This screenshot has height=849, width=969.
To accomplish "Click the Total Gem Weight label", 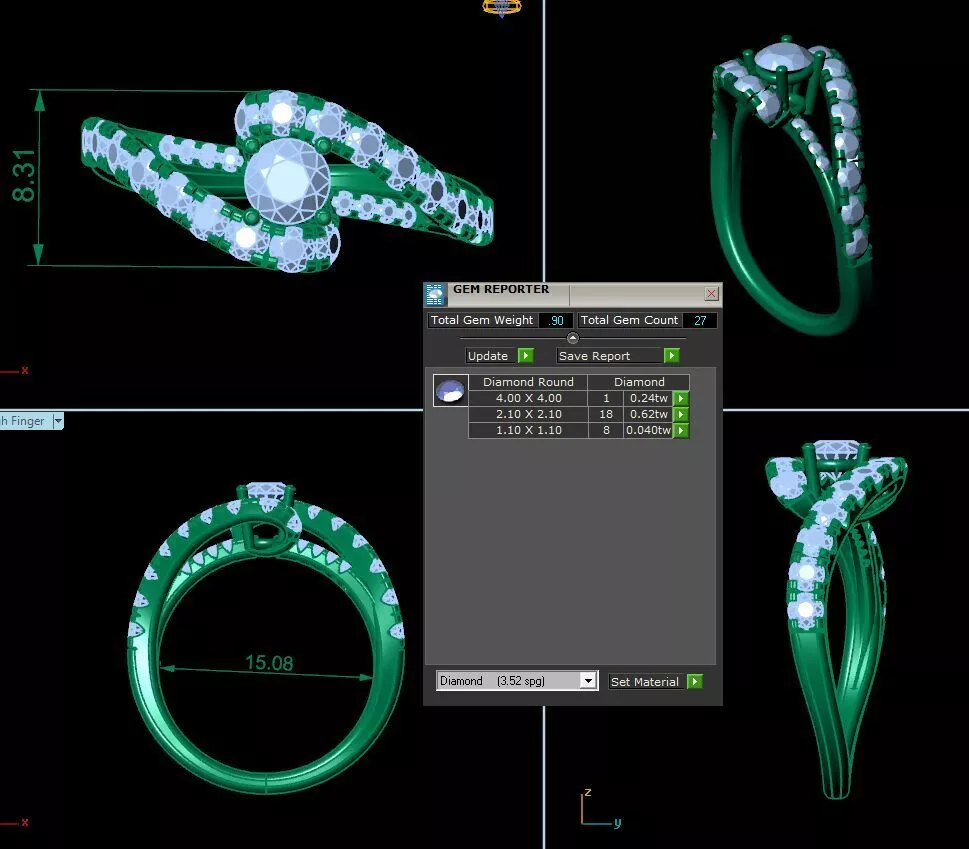I will click(x=482, y=321).
